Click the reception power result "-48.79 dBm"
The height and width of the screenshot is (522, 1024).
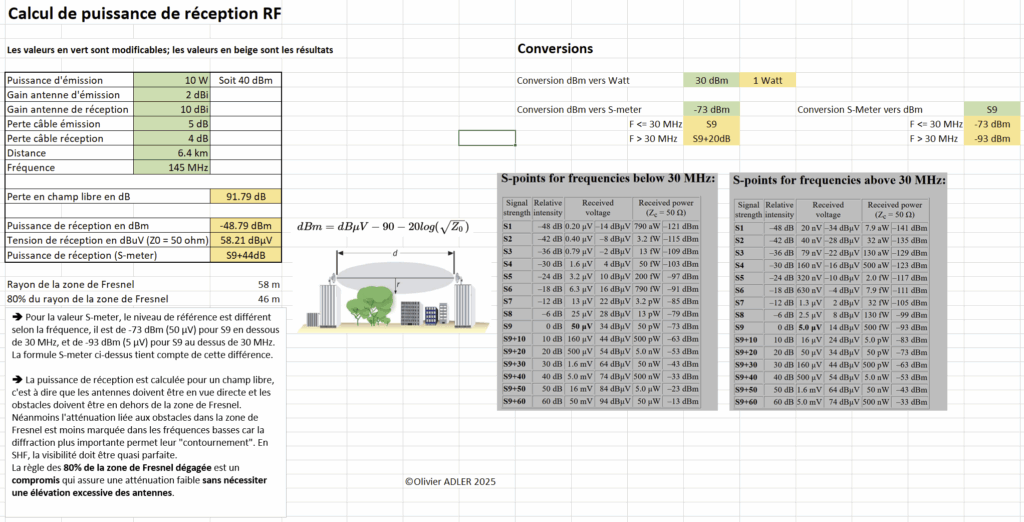[x=246, y=225]
